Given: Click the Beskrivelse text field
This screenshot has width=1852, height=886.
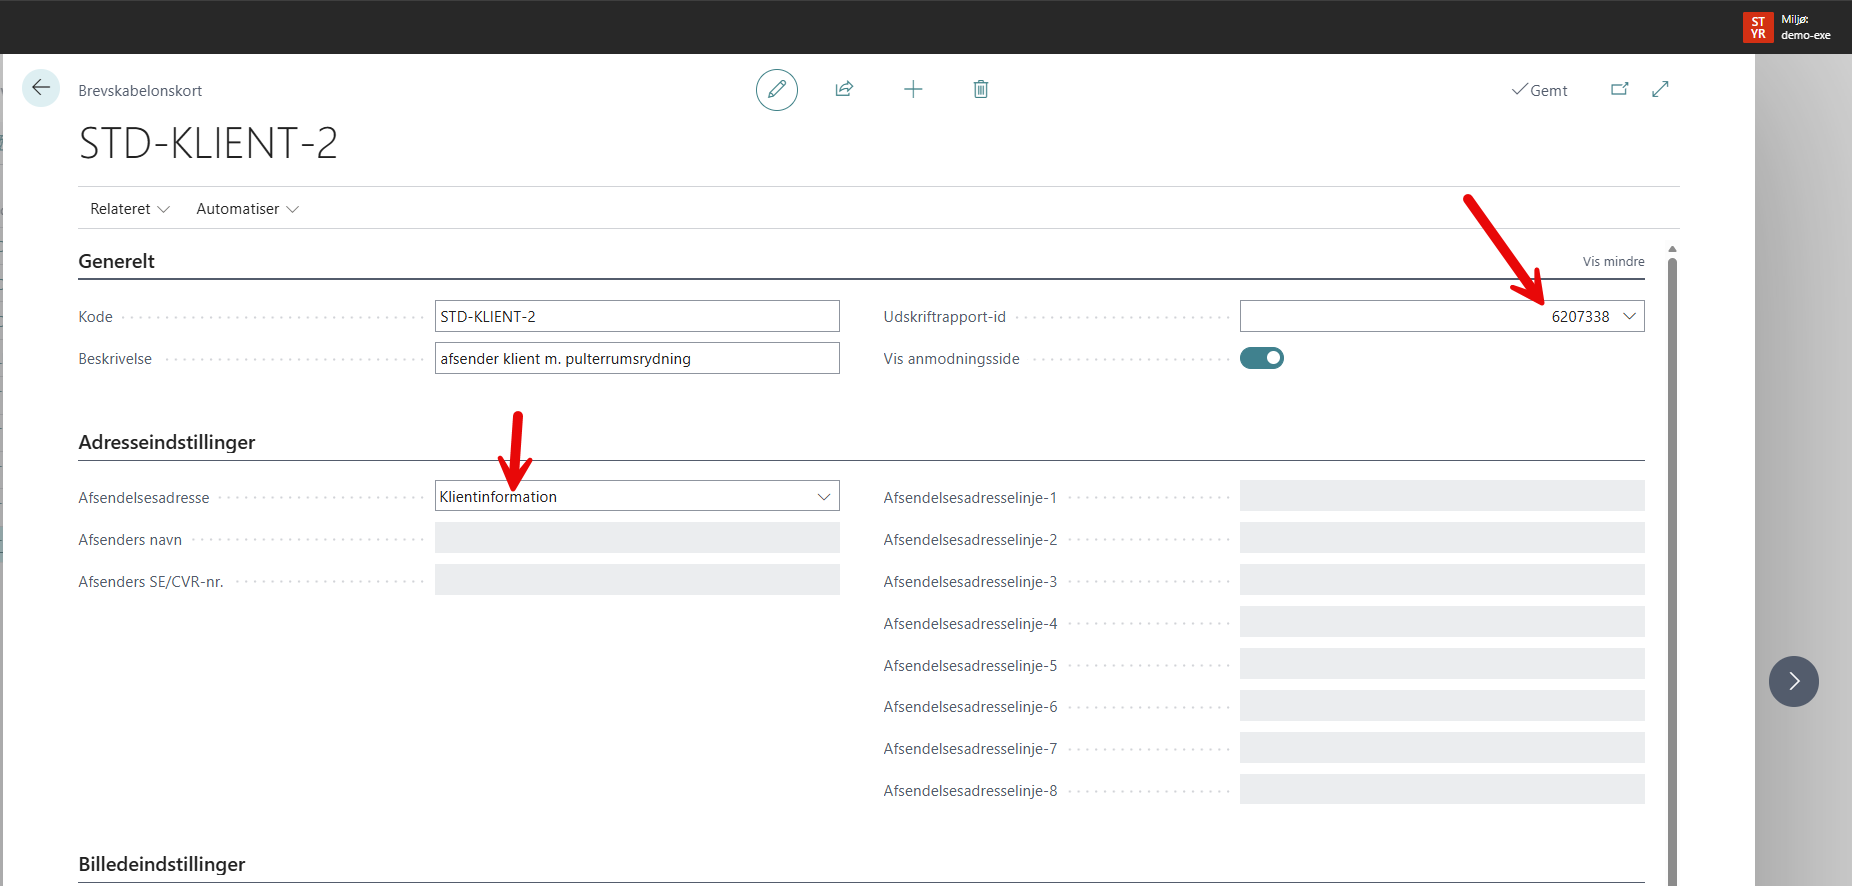Looking at the screenshot, I should coord(636,358).
